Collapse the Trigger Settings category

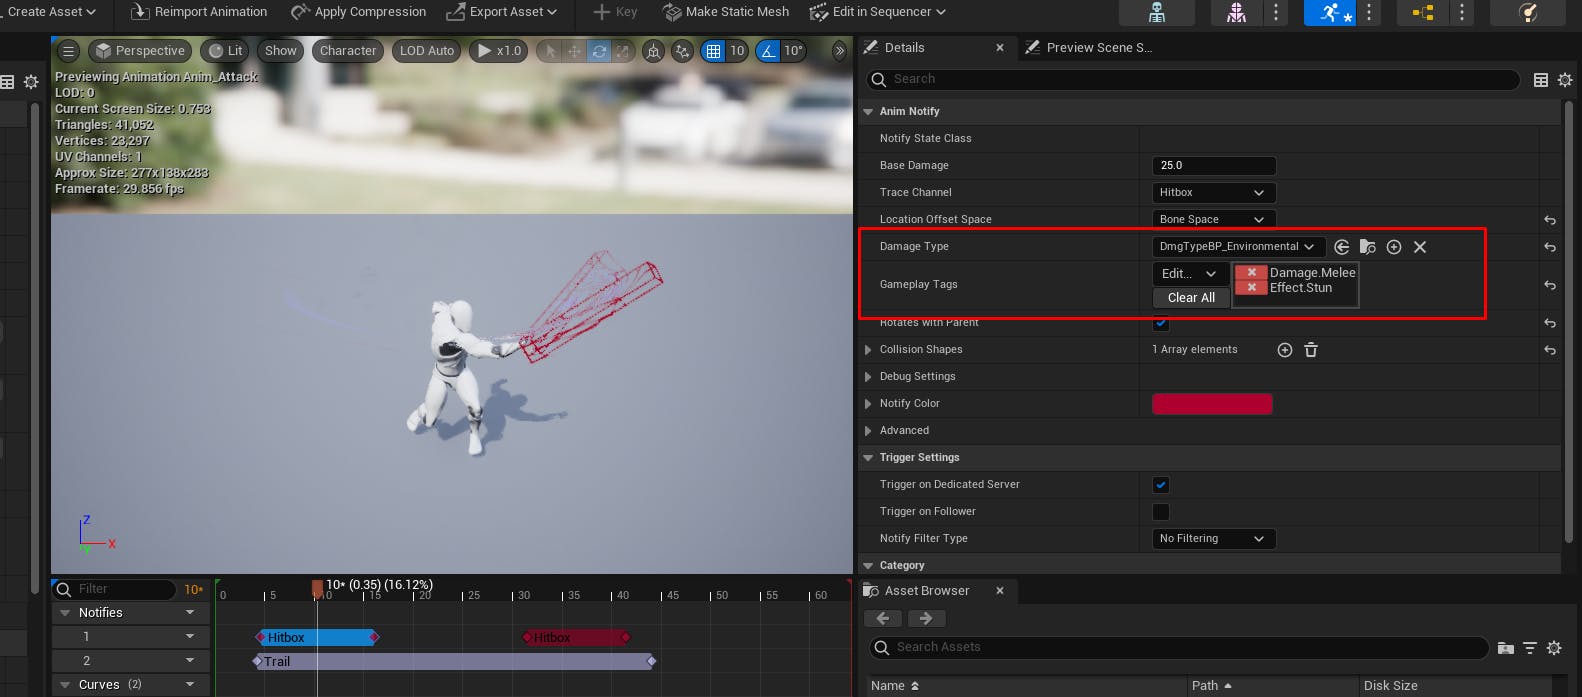click(868, 458)
